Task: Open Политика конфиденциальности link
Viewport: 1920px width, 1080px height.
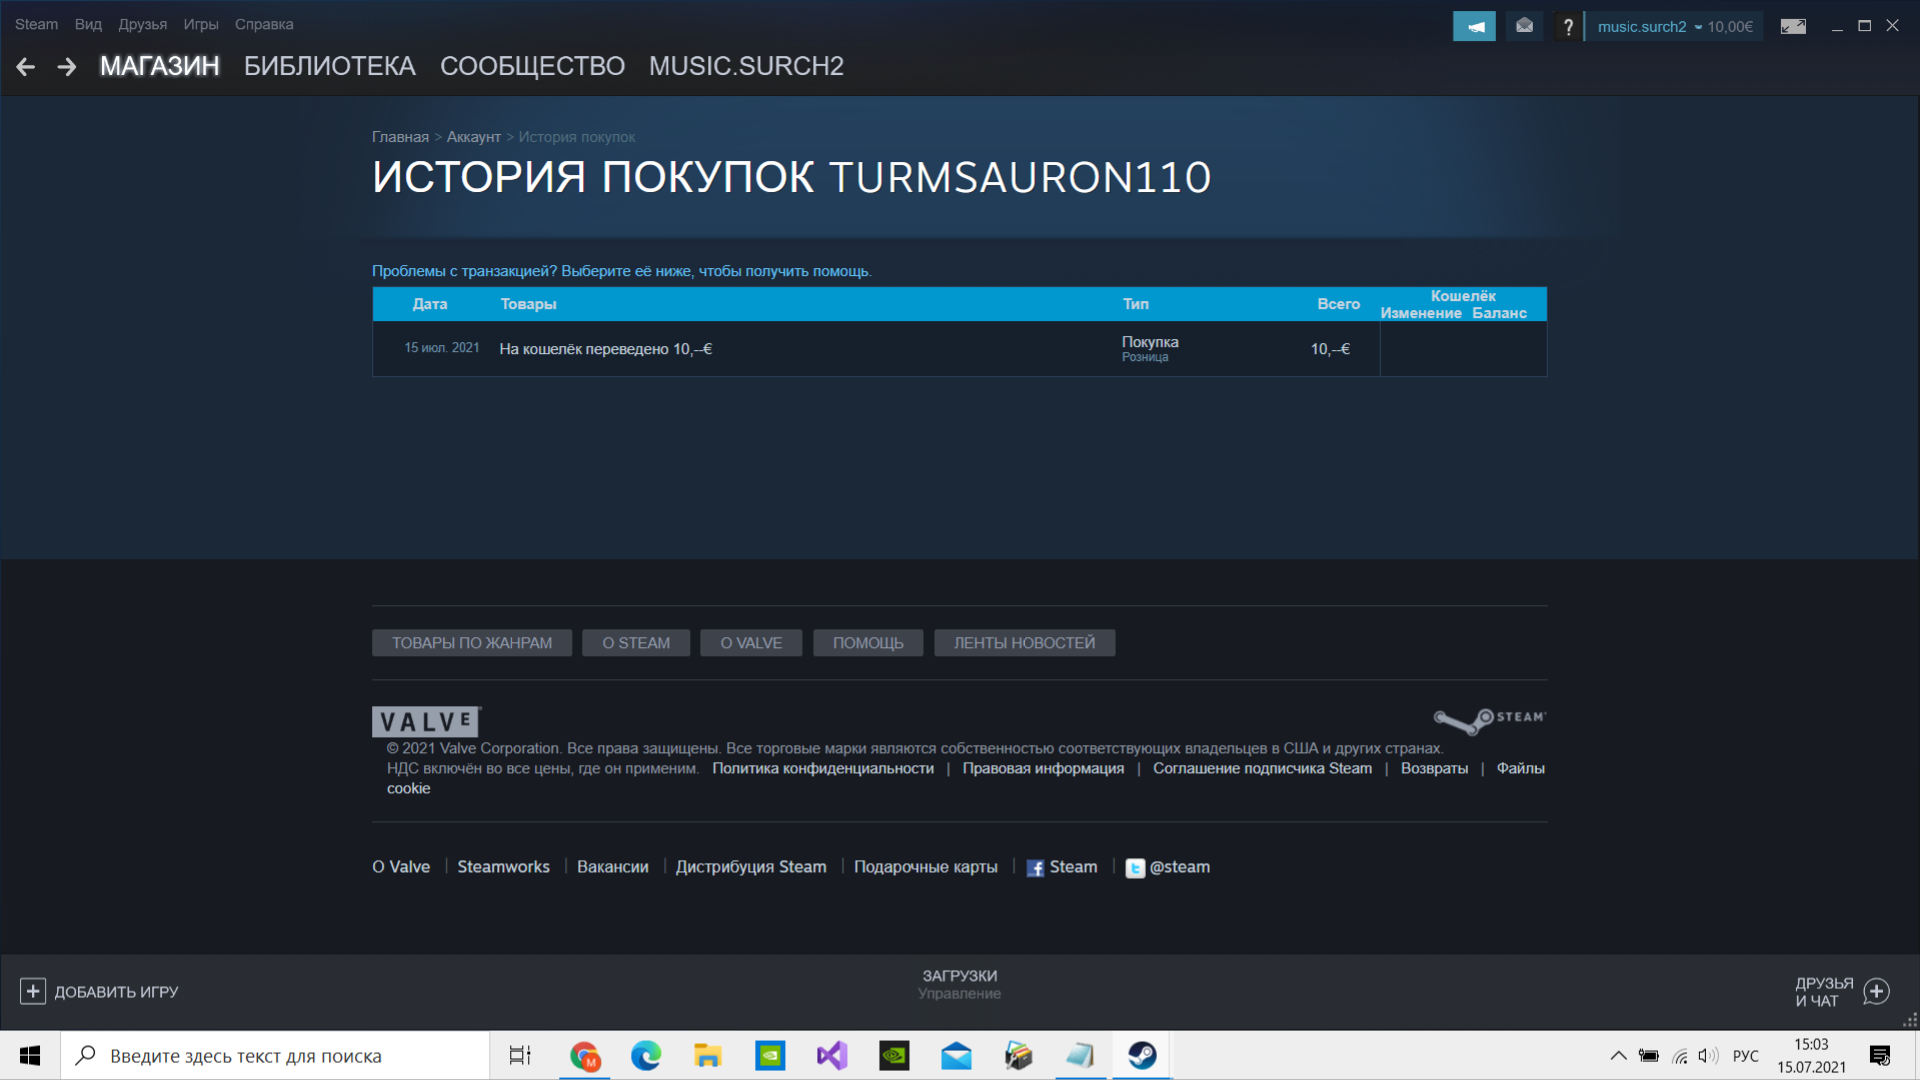Action: 823,768
